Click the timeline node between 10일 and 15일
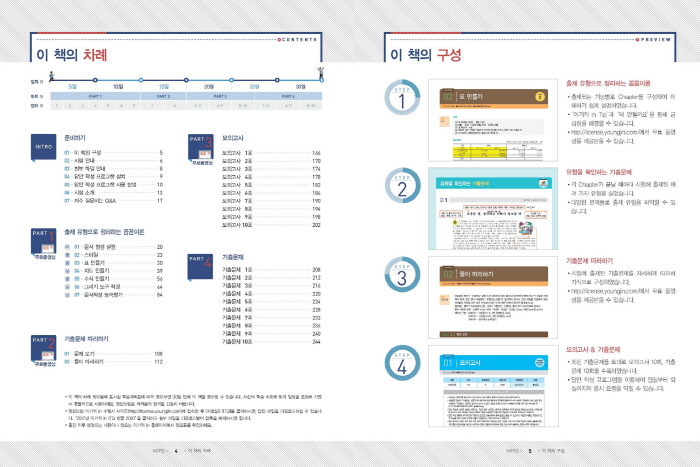The image size is (700, 467). click(x=141, y=80)
